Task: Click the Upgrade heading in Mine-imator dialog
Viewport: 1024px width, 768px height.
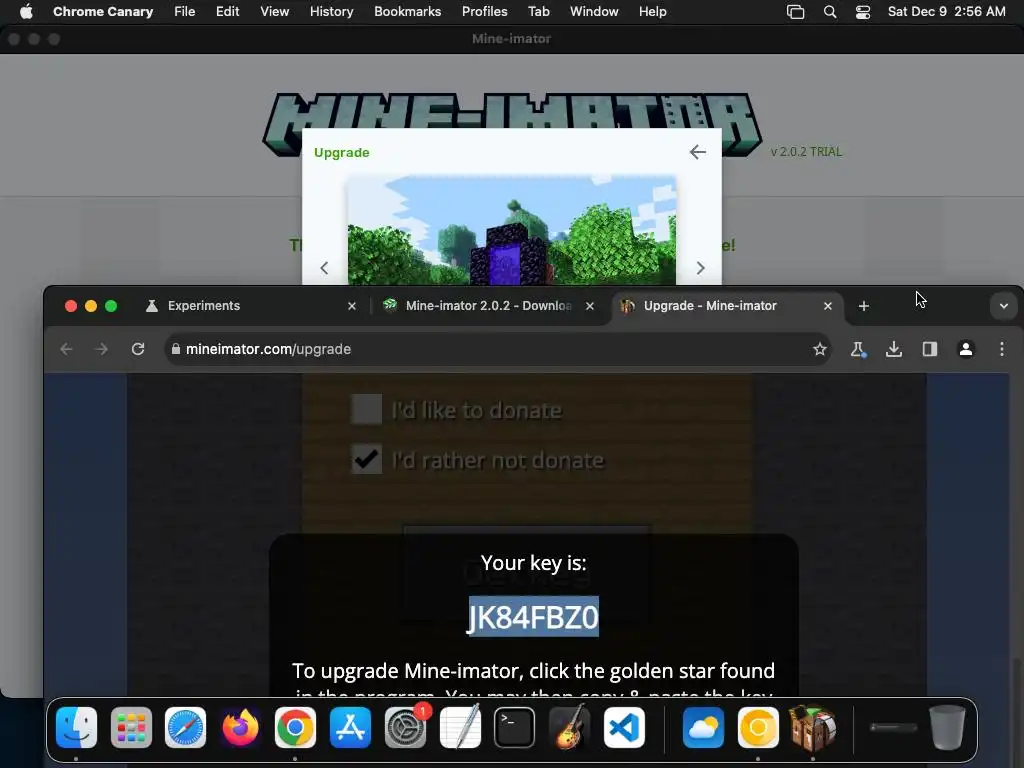Action: pos(342,152)
